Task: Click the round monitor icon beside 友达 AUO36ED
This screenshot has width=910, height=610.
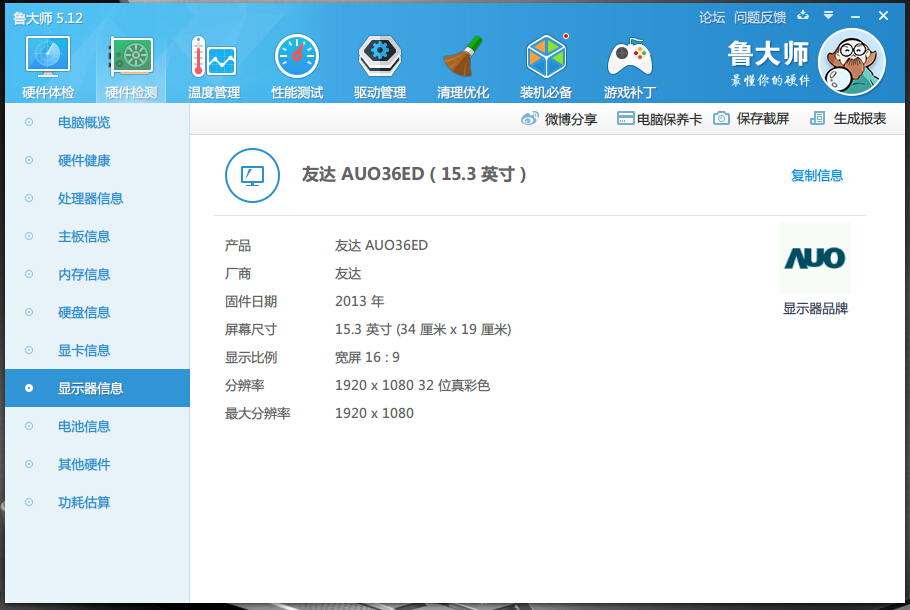Action: point(252,175)
